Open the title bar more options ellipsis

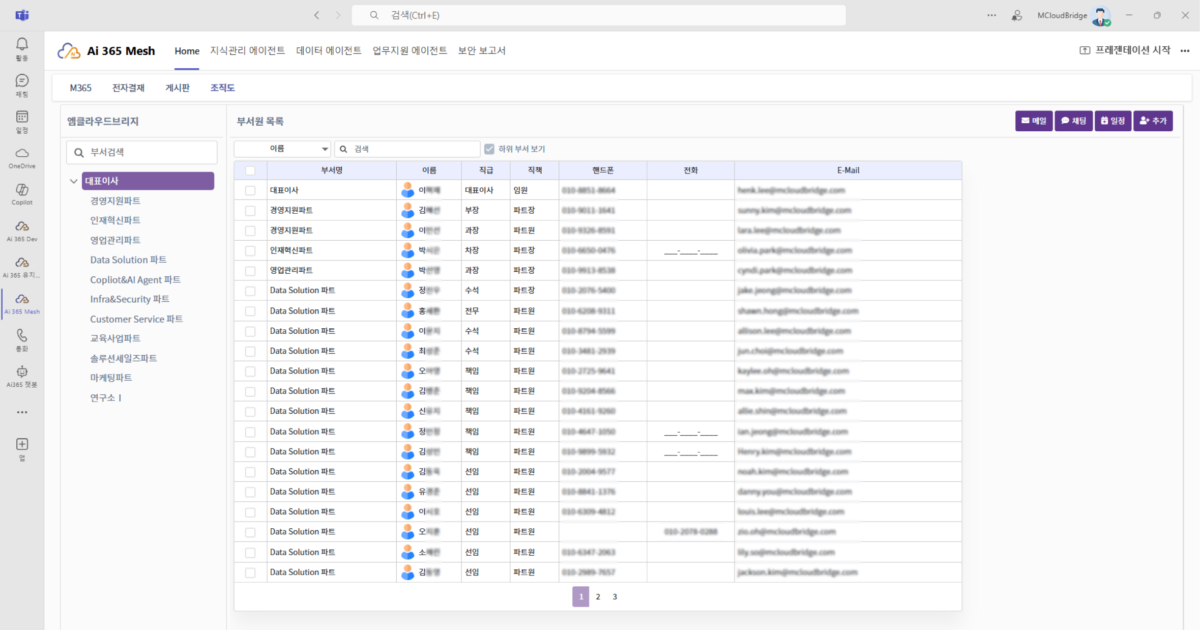tap(992, 15)
